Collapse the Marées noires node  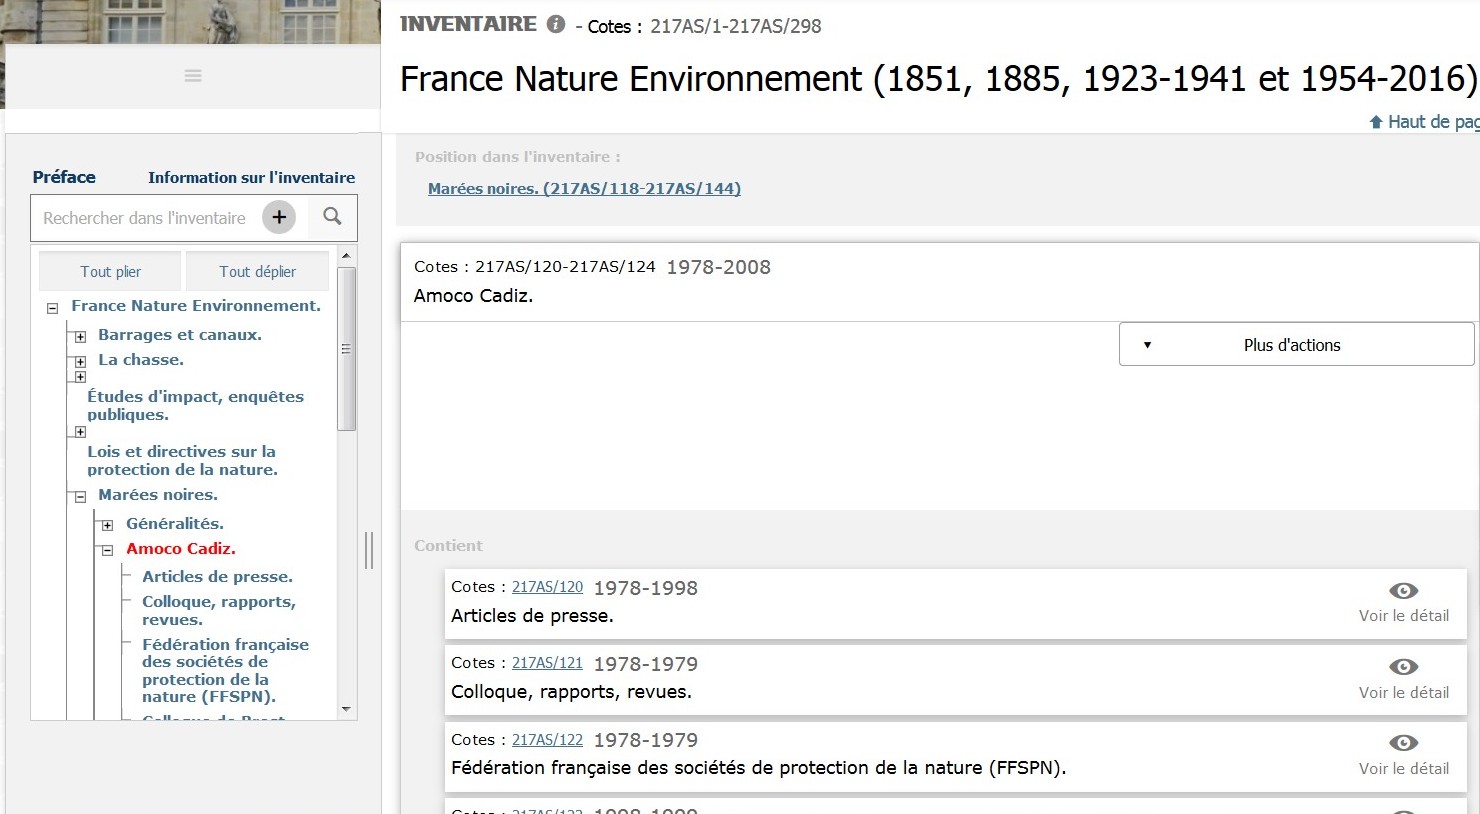(x=80, y=496)
